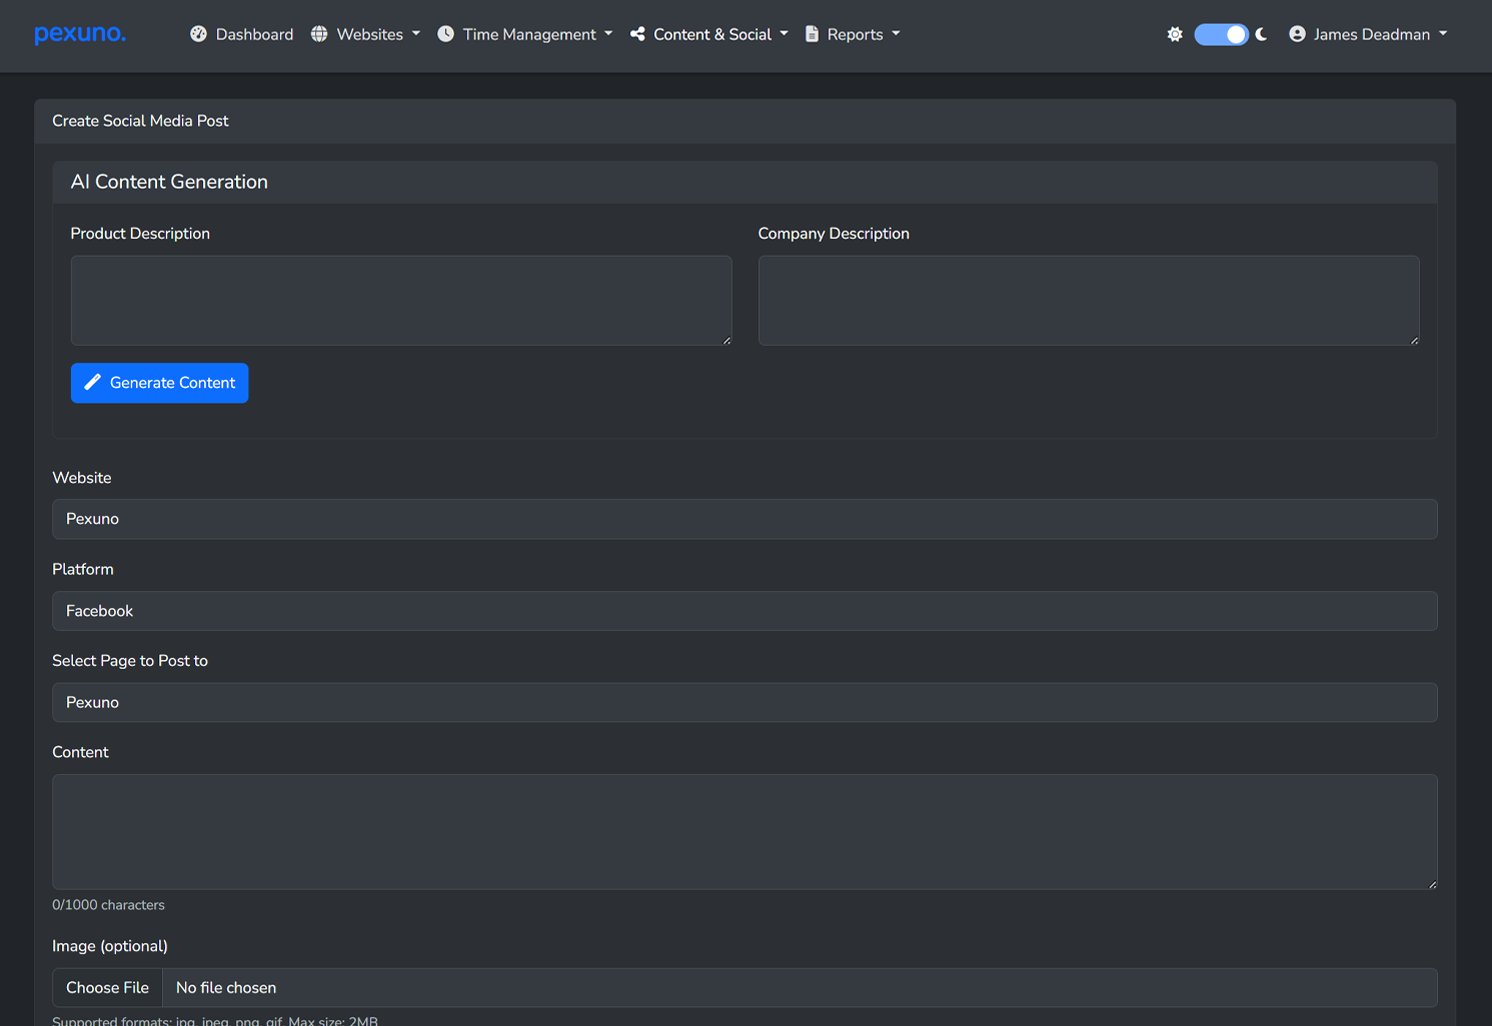The image size is (1492, 1026).
Task: Open the James Deadman account menu
Action: tap(1368, 34)
